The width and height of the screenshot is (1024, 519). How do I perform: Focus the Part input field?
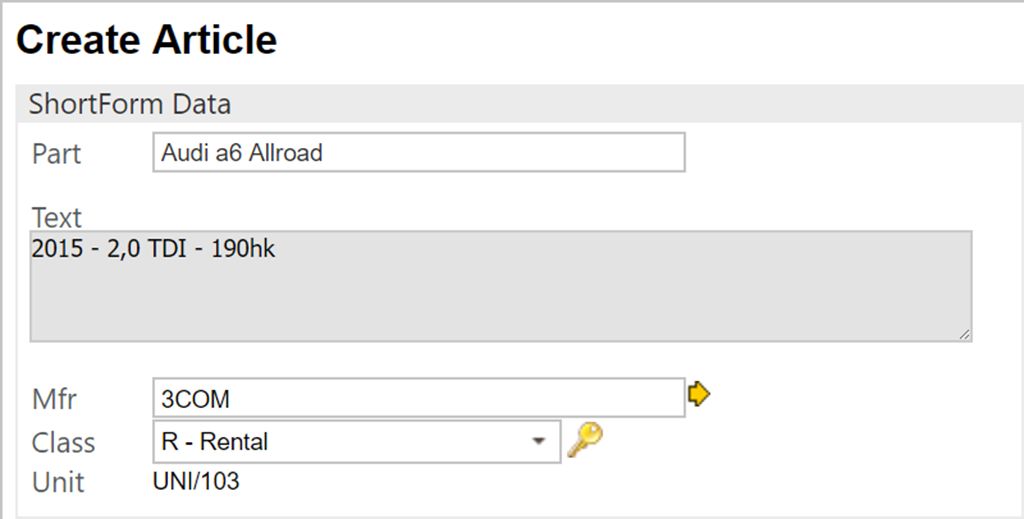418,153
